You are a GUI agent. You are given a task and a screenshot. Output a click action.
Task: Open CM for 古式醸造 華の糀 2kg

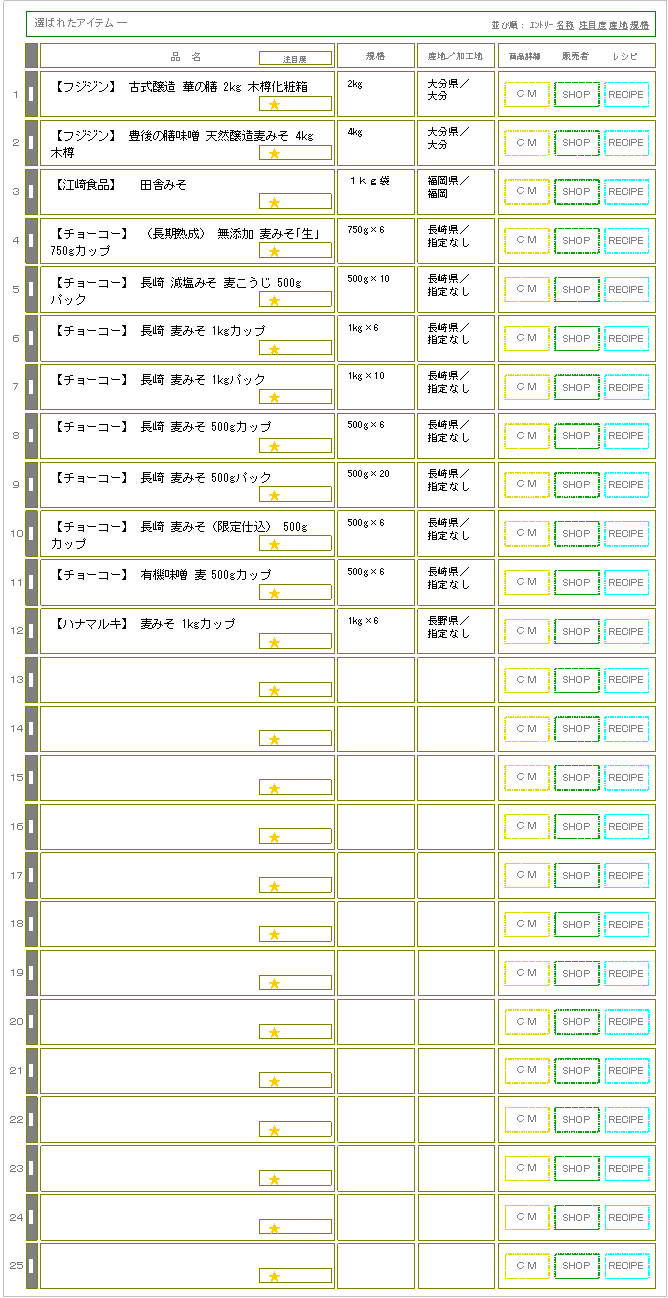(527, 94)
